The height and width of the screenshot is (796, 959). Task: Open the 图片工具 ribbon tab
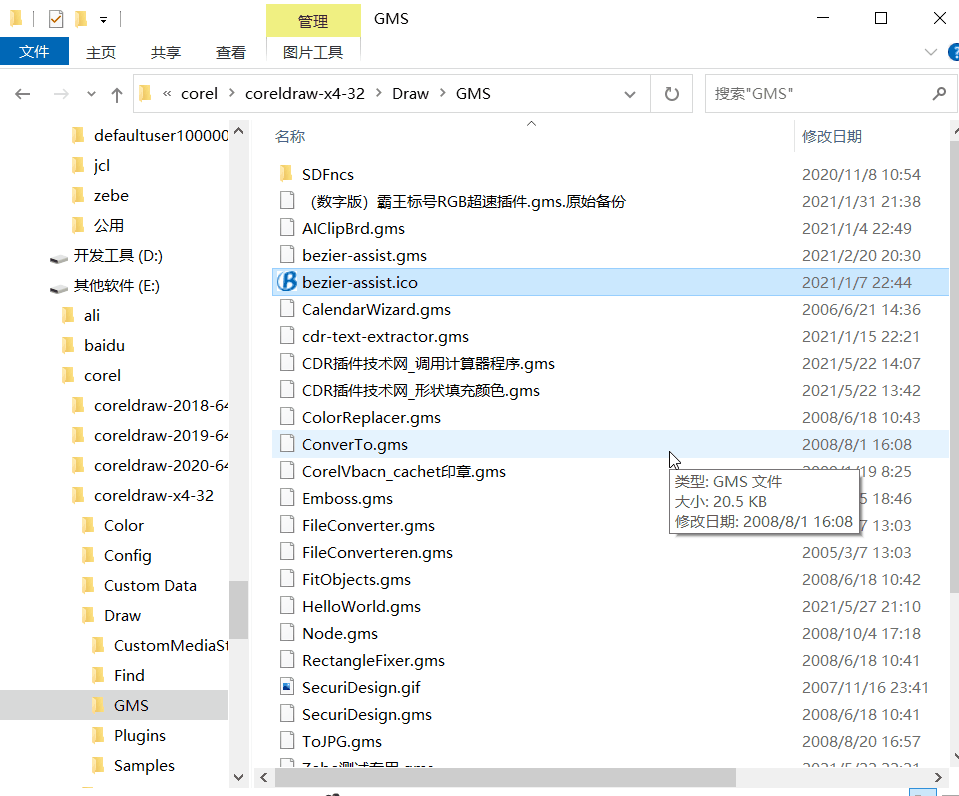coord(313,52)
